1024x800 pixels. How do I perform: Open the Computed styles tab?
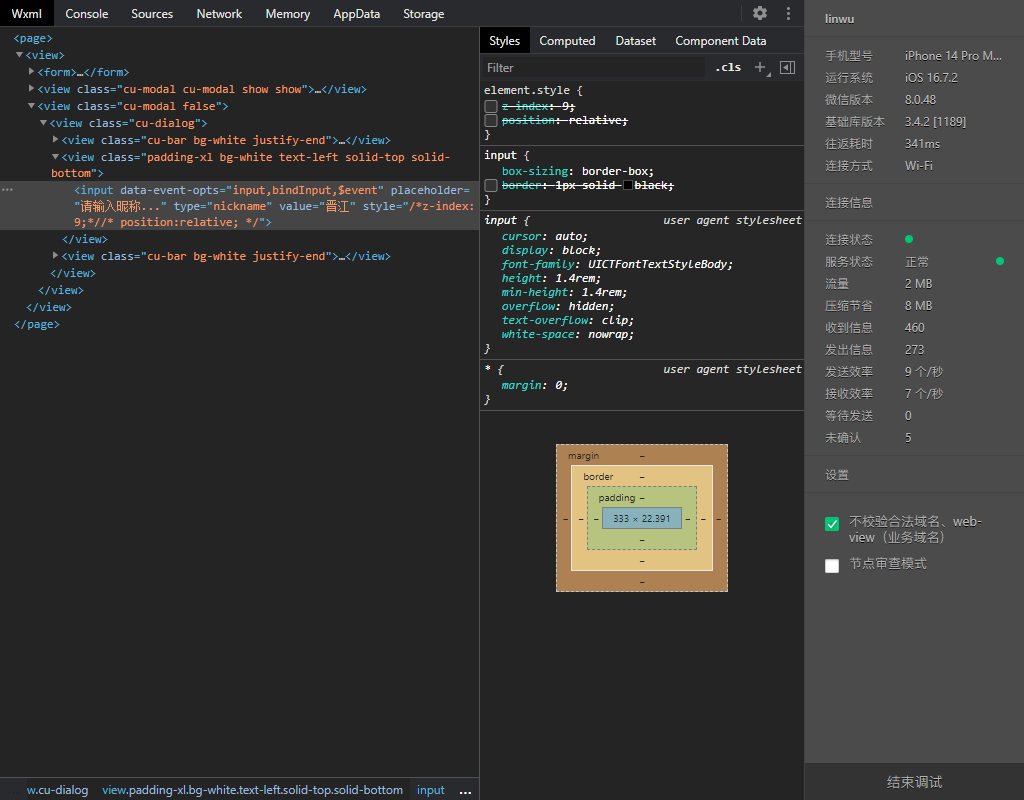[x=567, y=41]
